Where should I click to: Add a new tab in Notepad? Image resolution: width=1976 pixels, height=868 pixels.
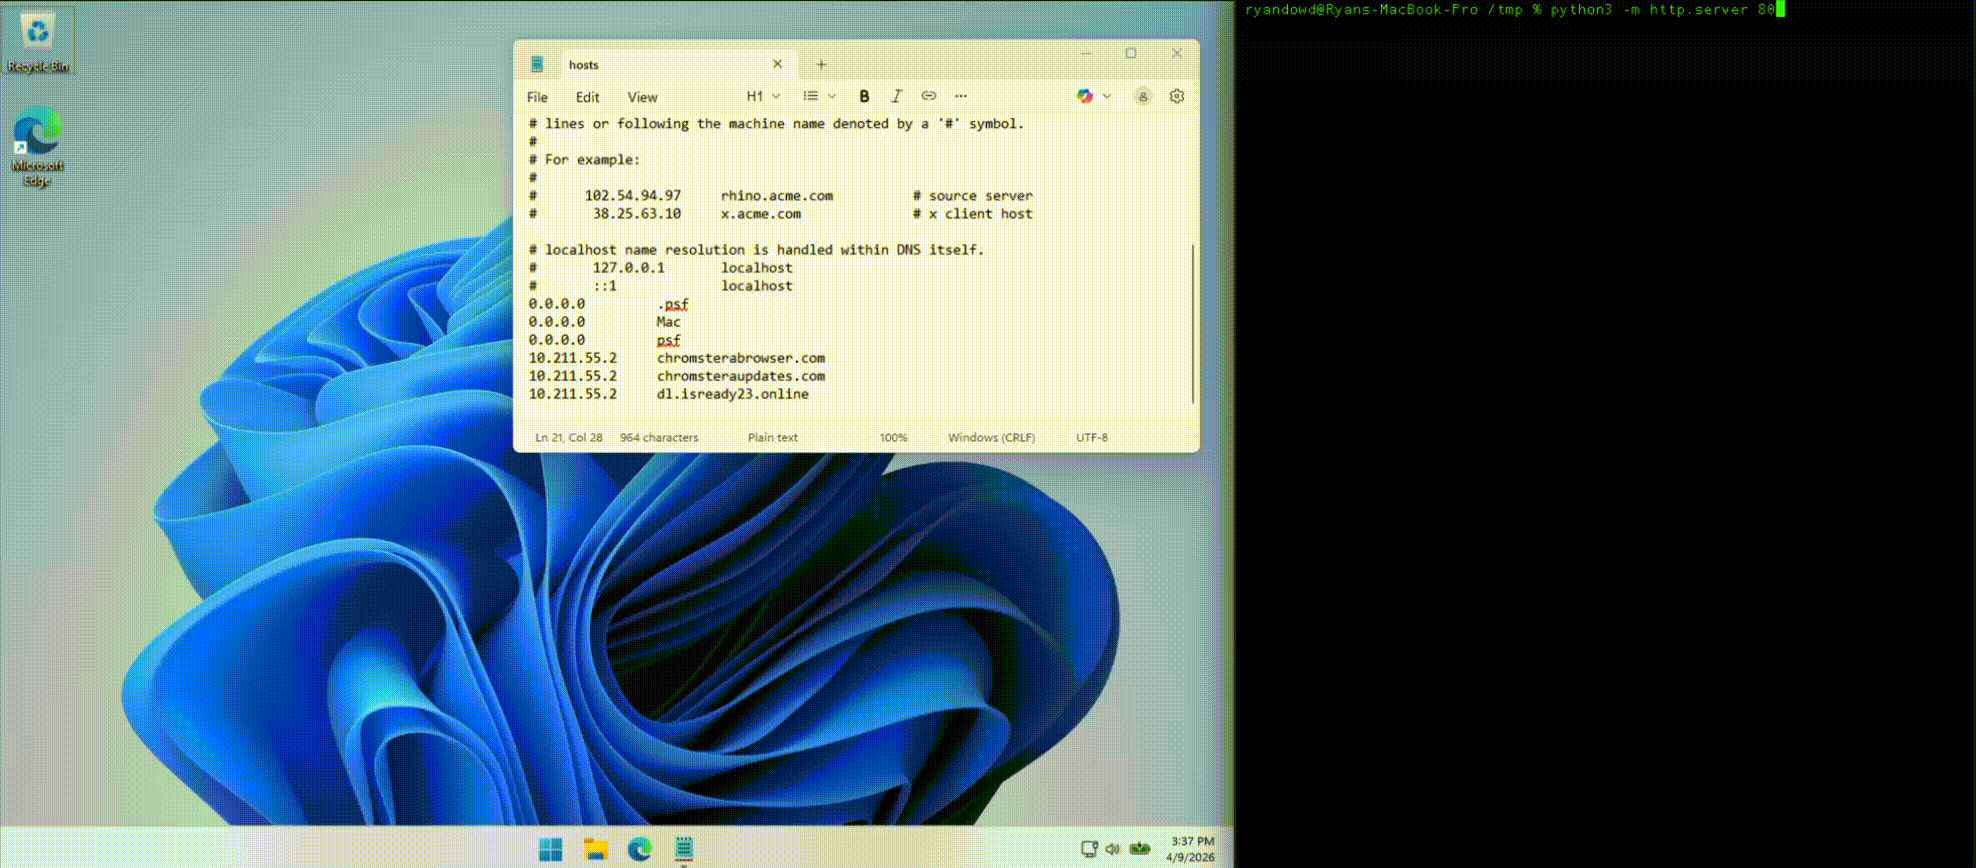(x=821, y=65)
